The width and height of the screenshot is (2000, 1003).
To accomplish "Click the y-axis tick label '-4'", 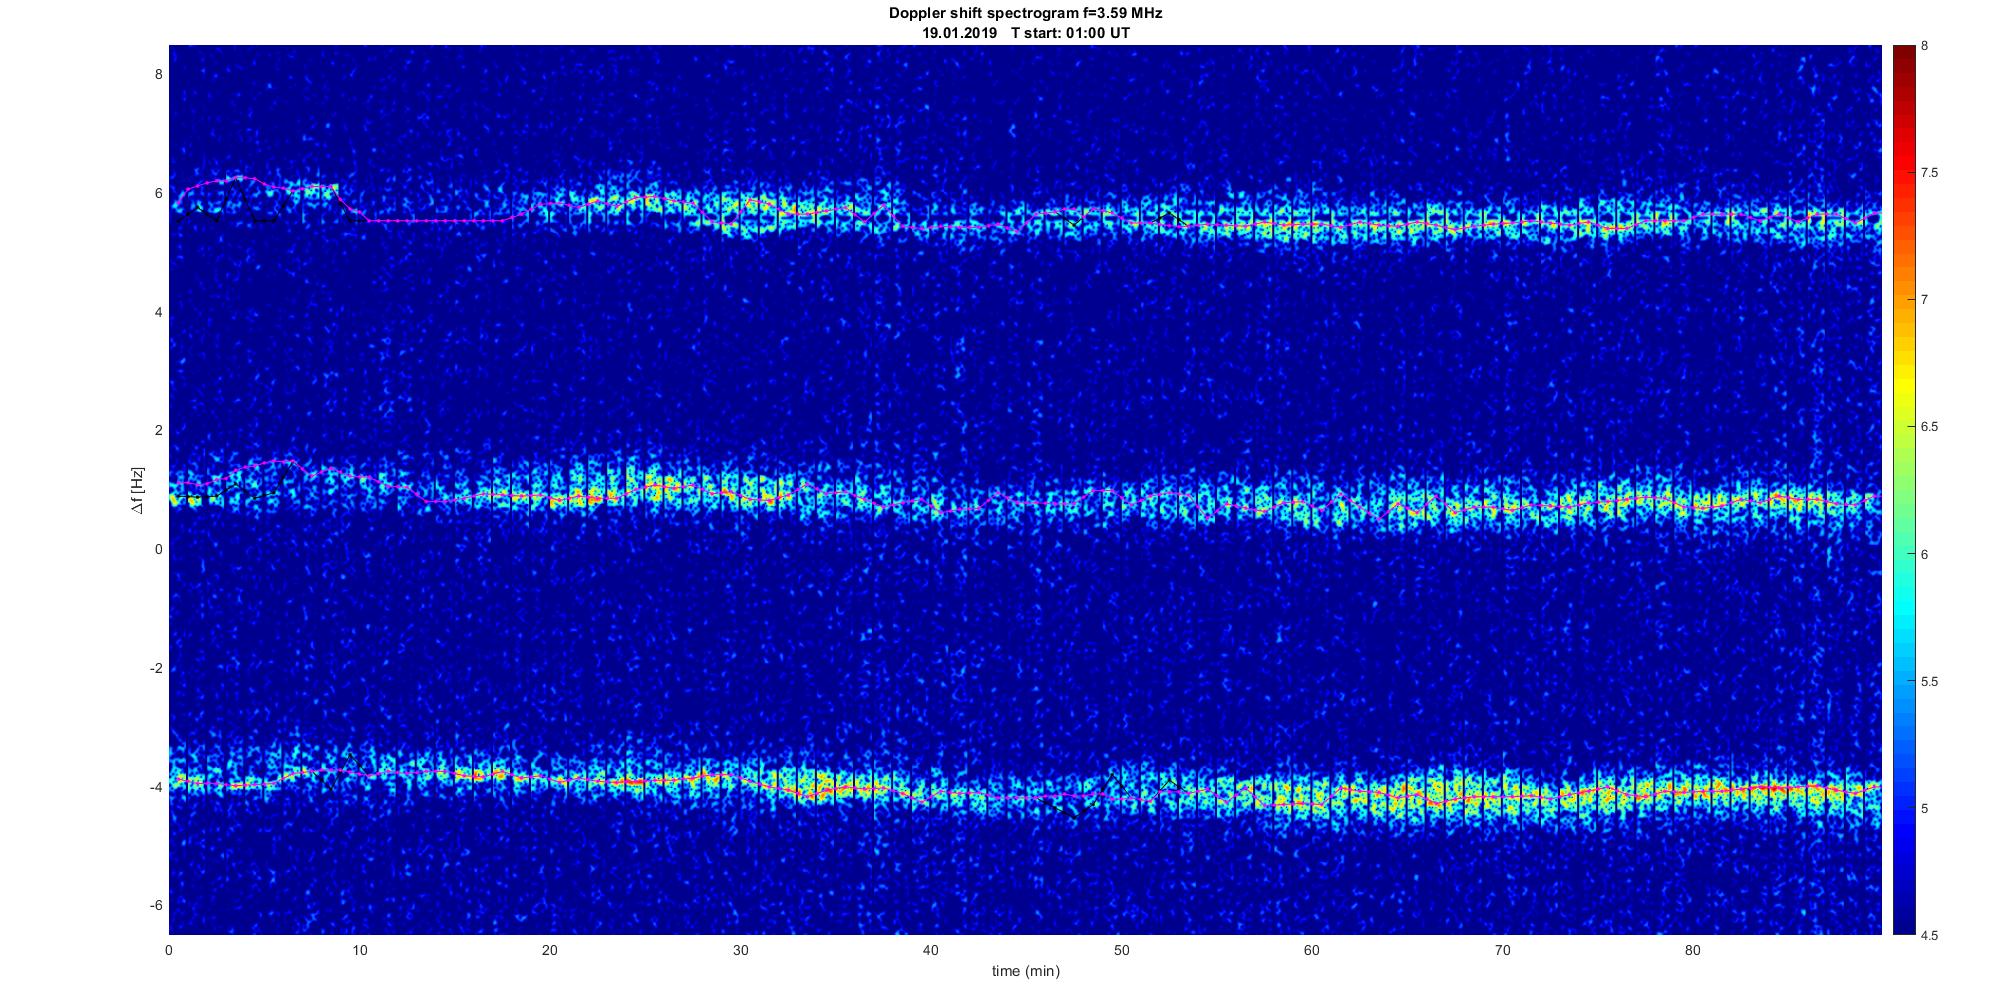I will coord(156,787).
